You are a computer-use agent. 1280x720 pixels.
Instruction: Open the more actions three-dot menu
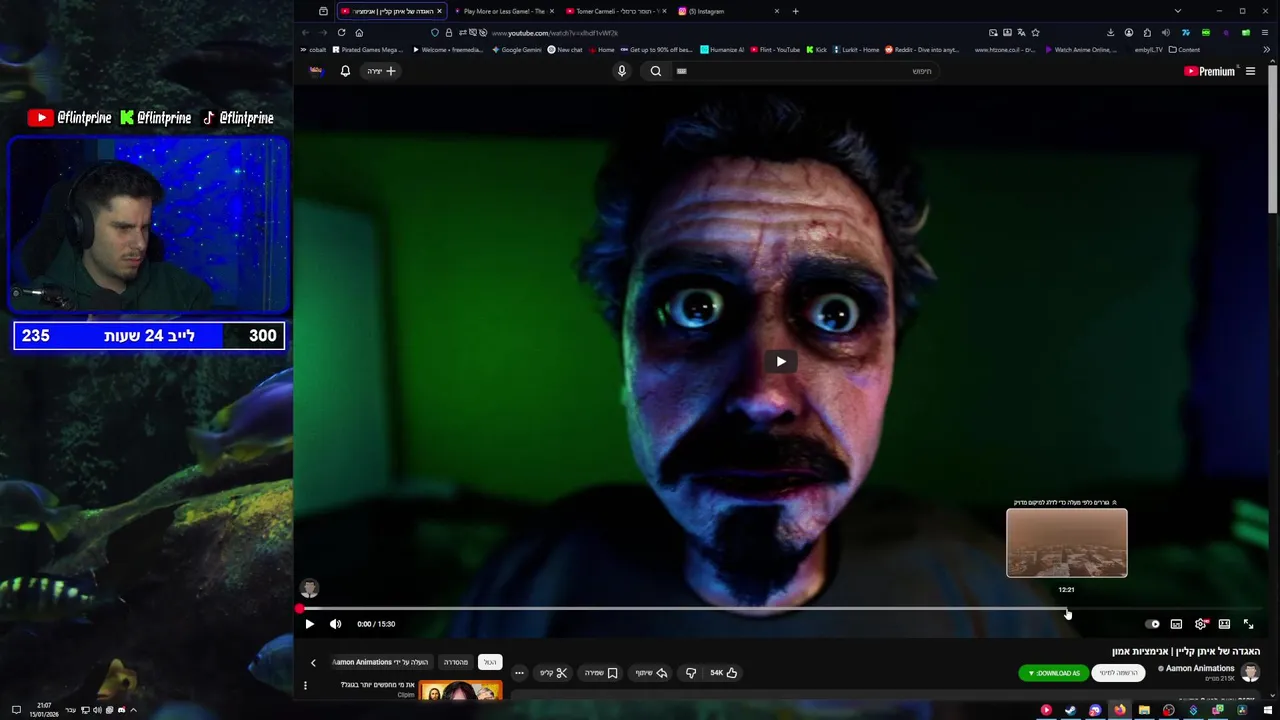[x=519, y=673]
